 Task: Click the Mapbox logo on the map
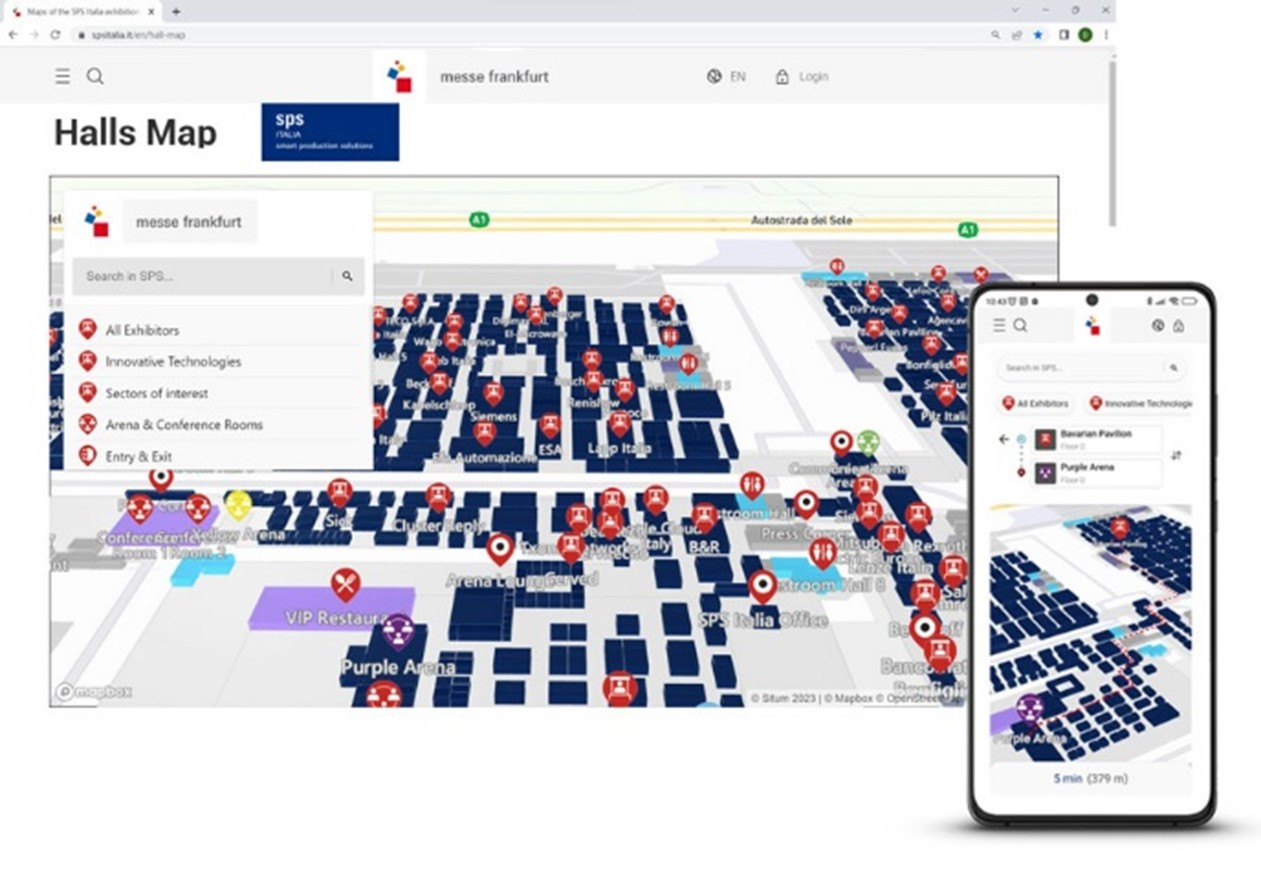(x=94, y=691)
